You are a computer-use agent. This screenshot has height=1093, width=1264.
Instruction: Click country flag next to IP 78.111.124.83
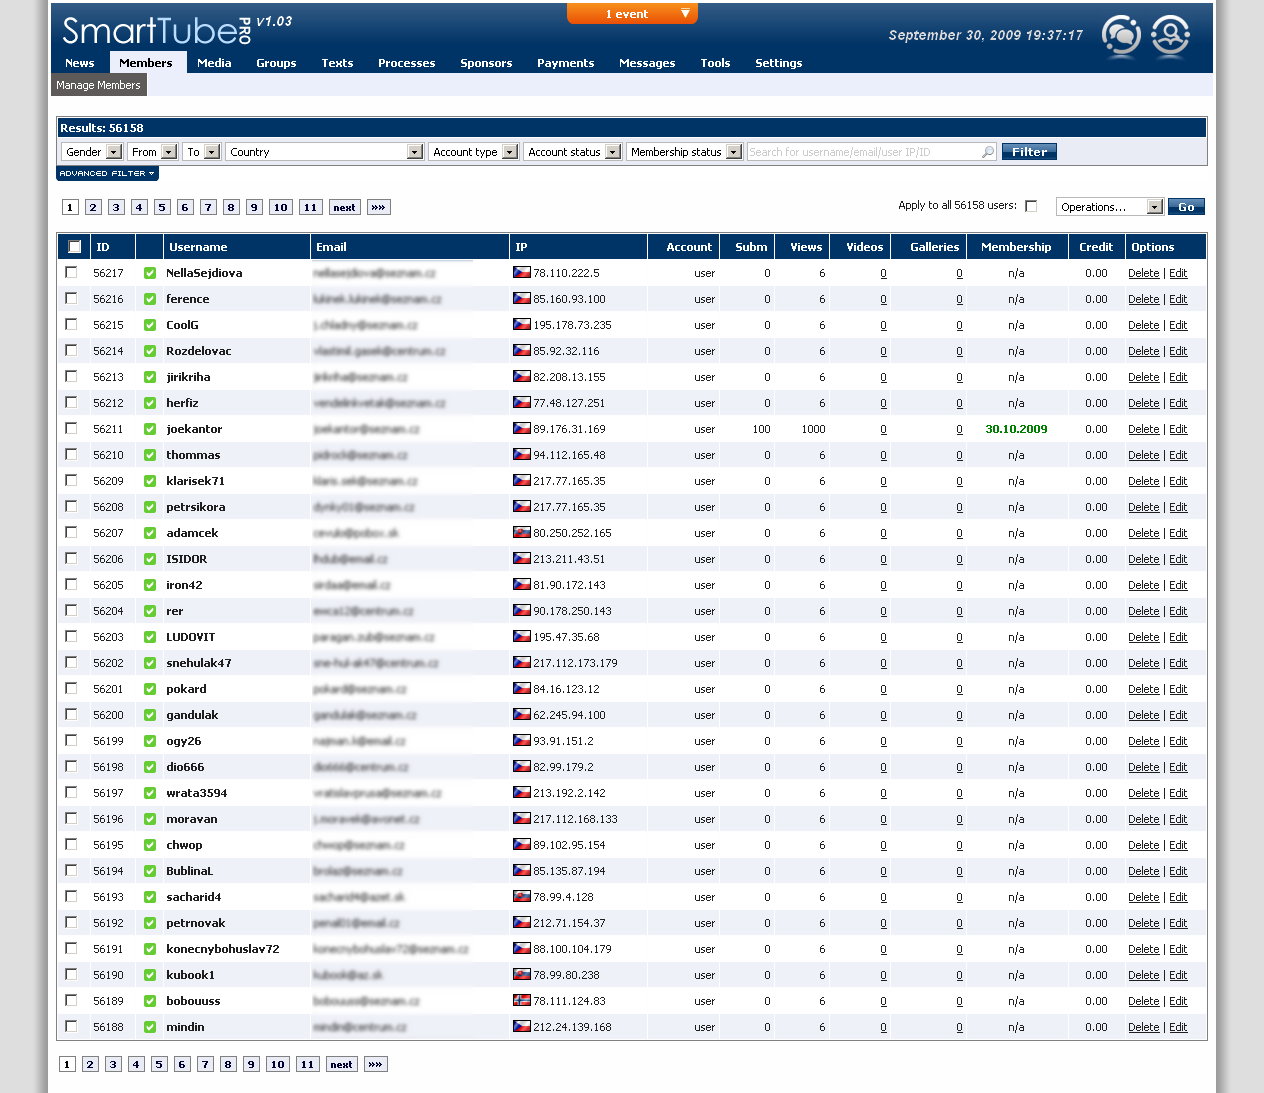pyautogui.click(x=522, y=1000)
